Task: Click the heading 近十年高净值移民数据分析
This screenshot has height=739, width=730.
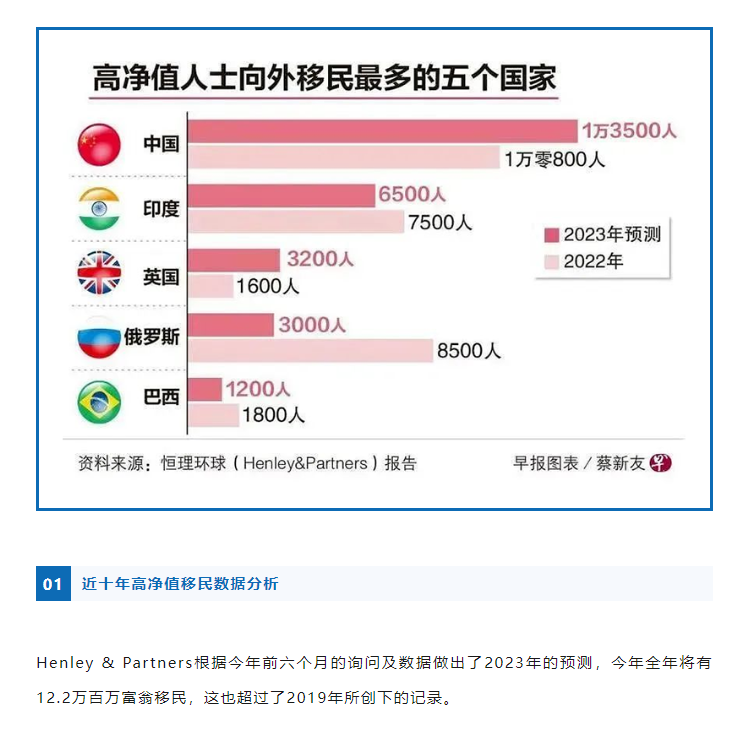Action: (180, 583)
